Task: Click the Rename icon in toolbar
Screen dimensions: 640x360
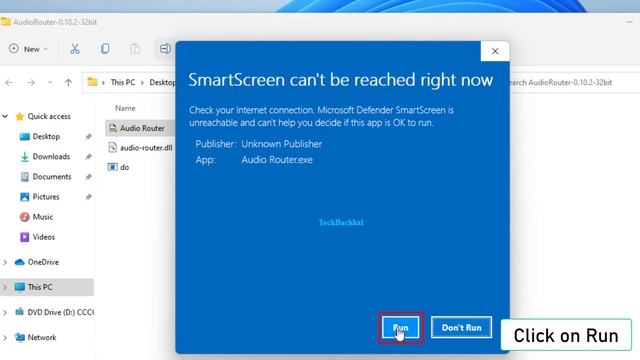Action: point(165,49)
